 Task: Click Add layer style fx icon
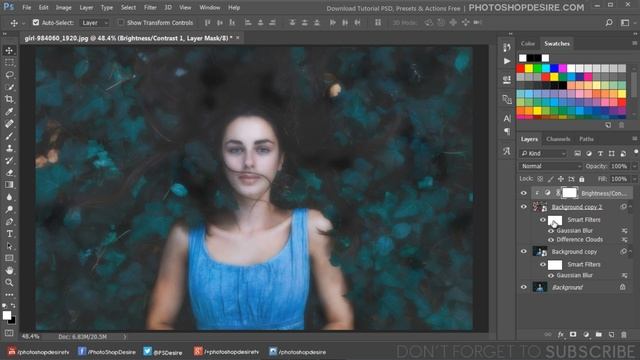[x=560, y=335]
